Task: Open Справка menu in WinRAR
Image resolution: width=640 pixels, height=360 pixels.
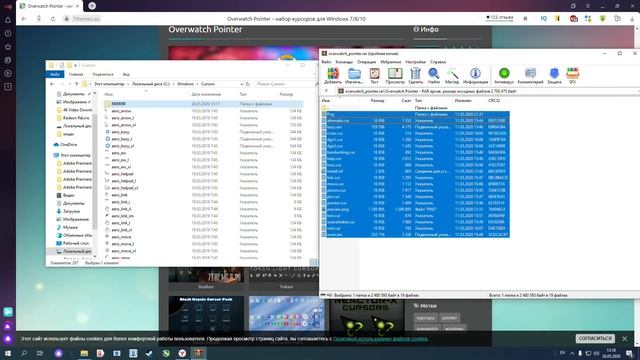Action: [x=438, y=62]
